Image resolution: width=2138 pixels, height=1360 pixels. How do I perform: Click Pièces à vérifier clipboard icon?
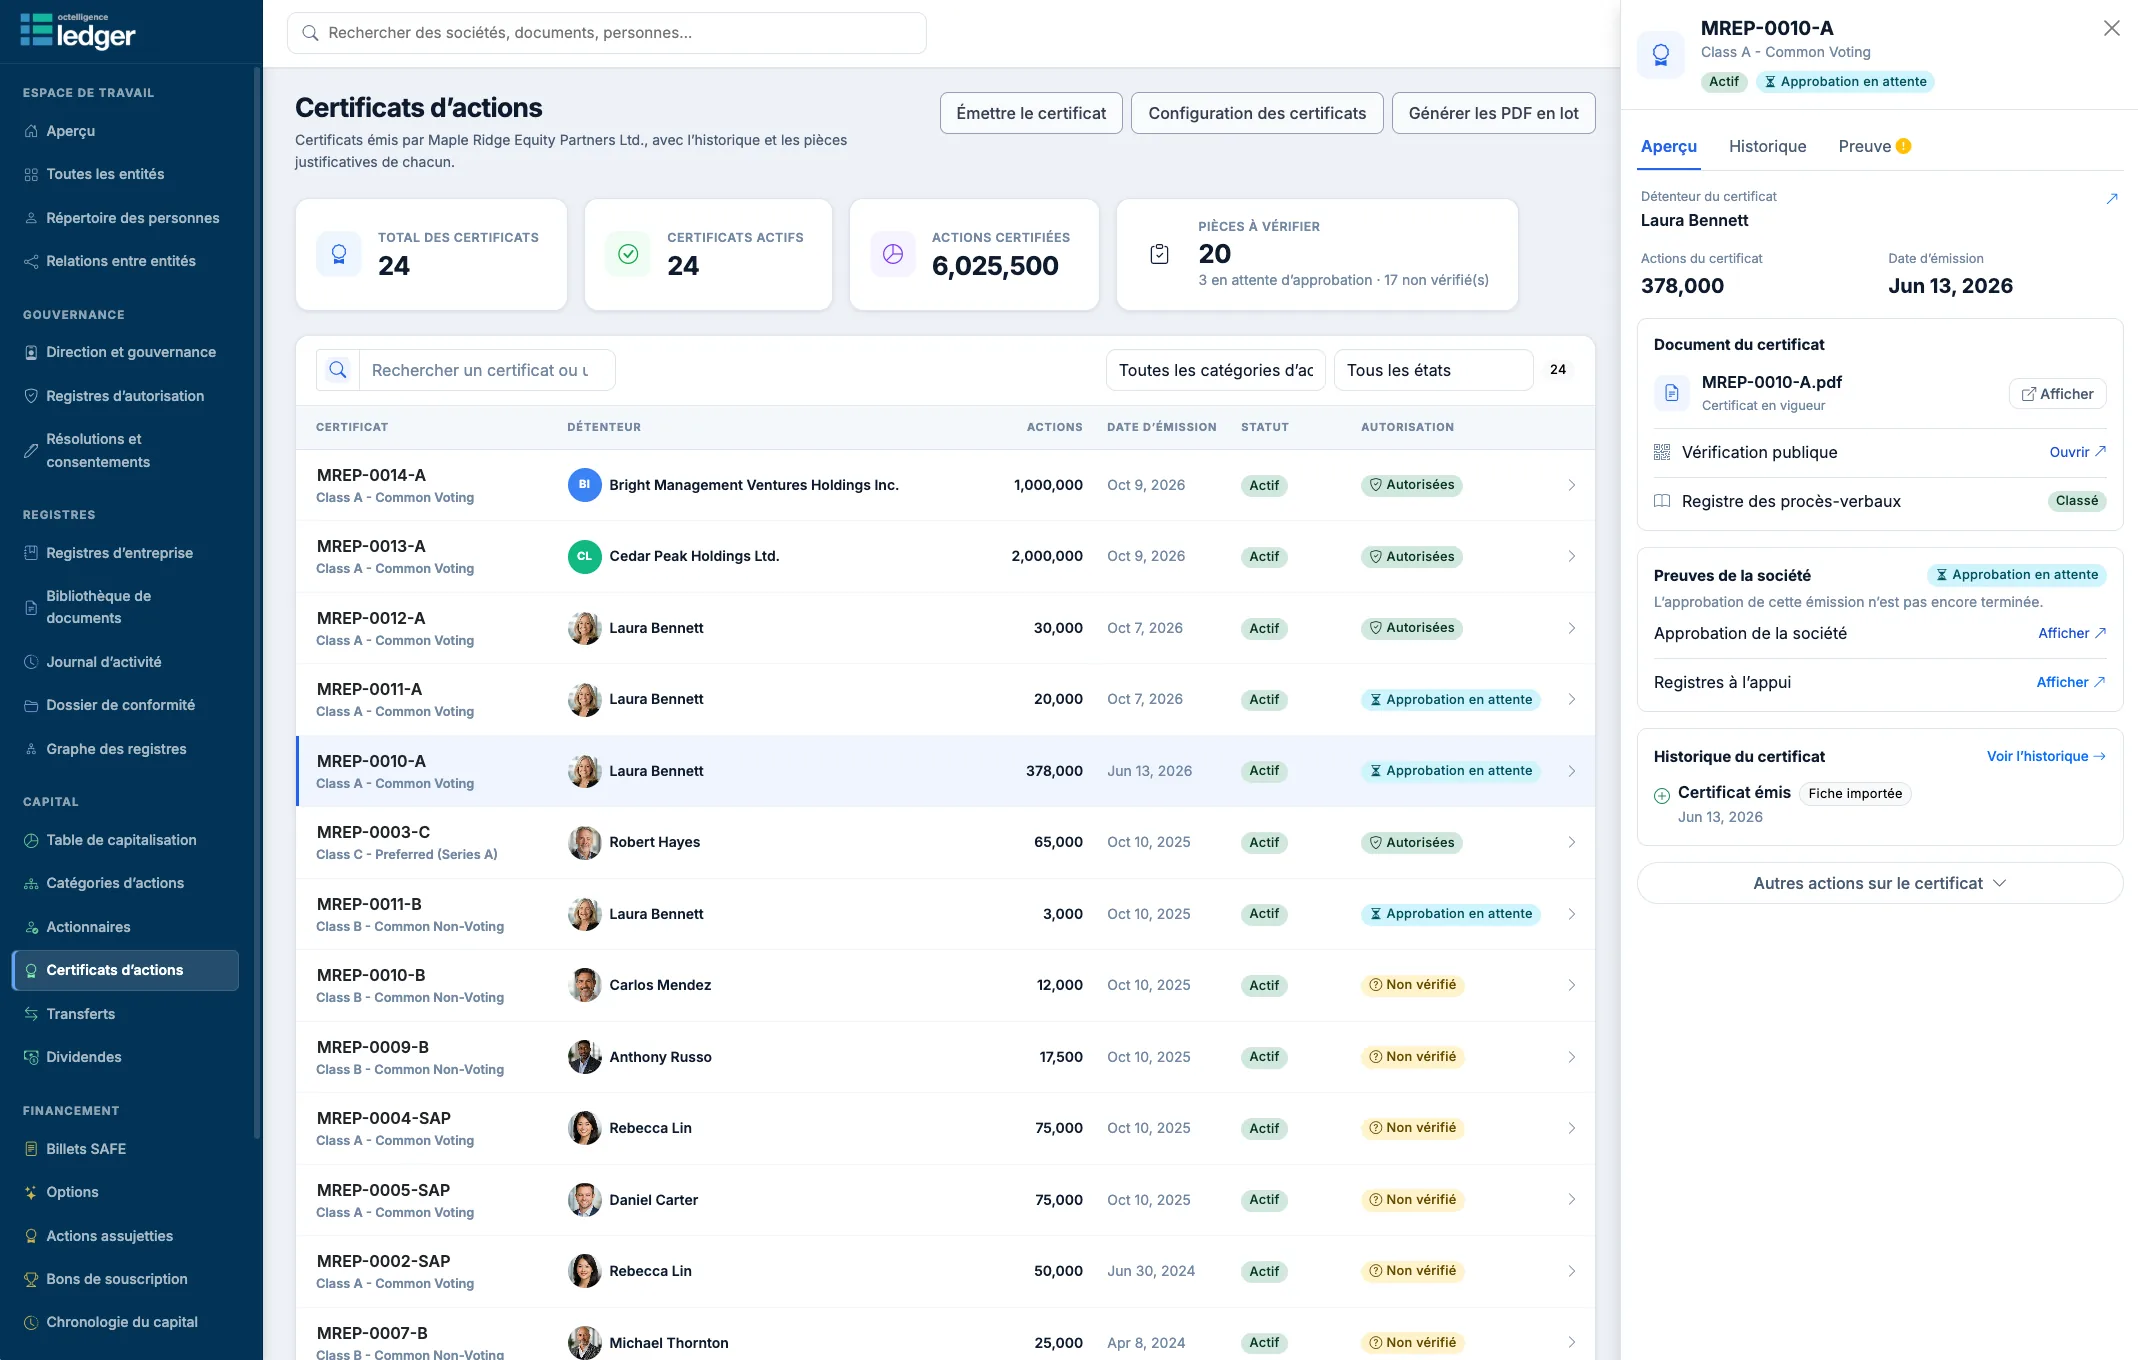tap(1159, 254)
